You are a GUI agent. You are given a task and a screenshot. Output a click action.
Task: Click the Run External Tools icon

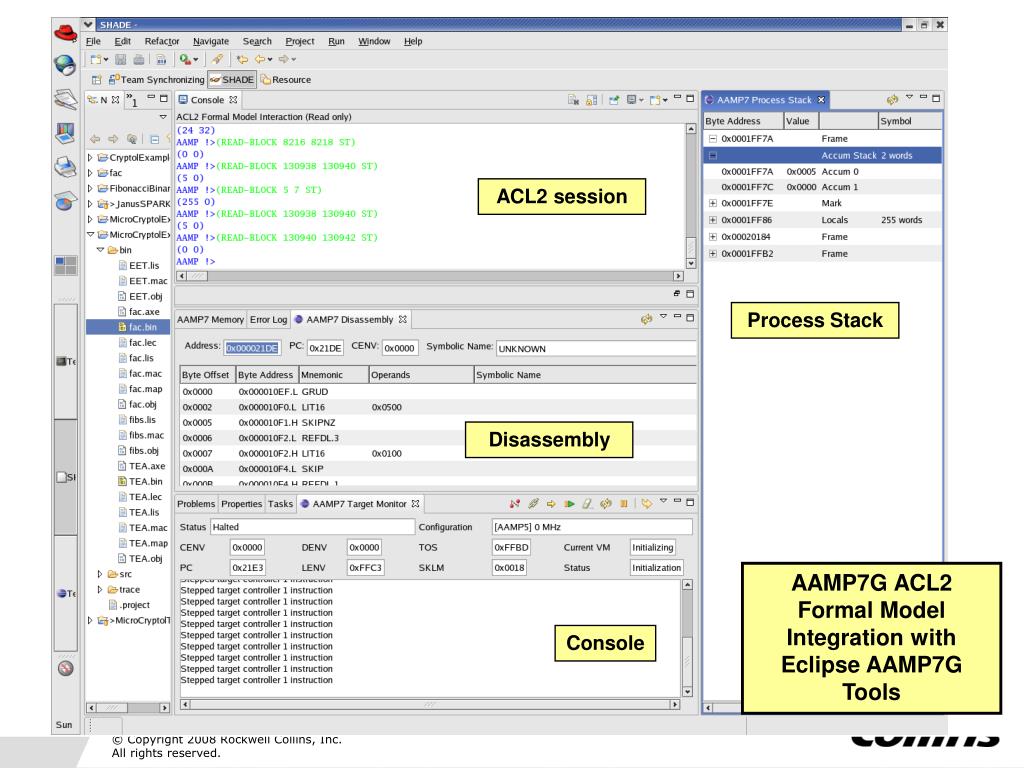tap(185, 59)
